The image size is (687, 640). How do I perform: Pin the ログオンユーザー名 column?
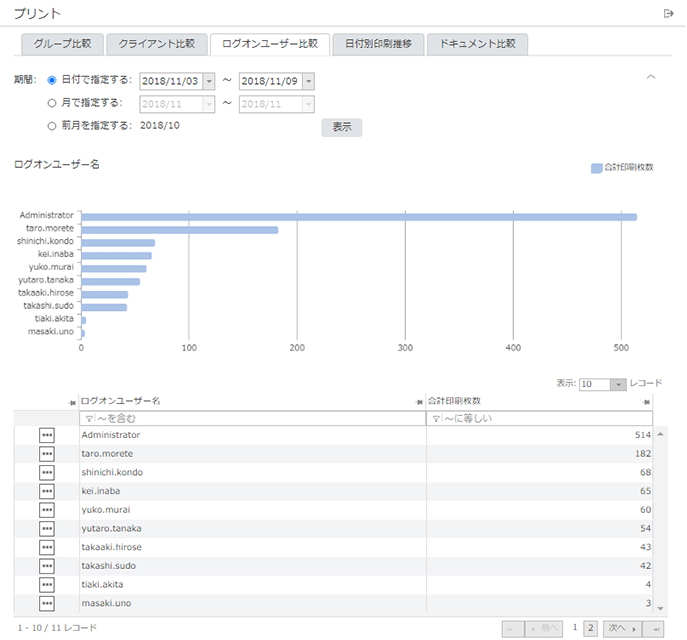tap(420, 401)
